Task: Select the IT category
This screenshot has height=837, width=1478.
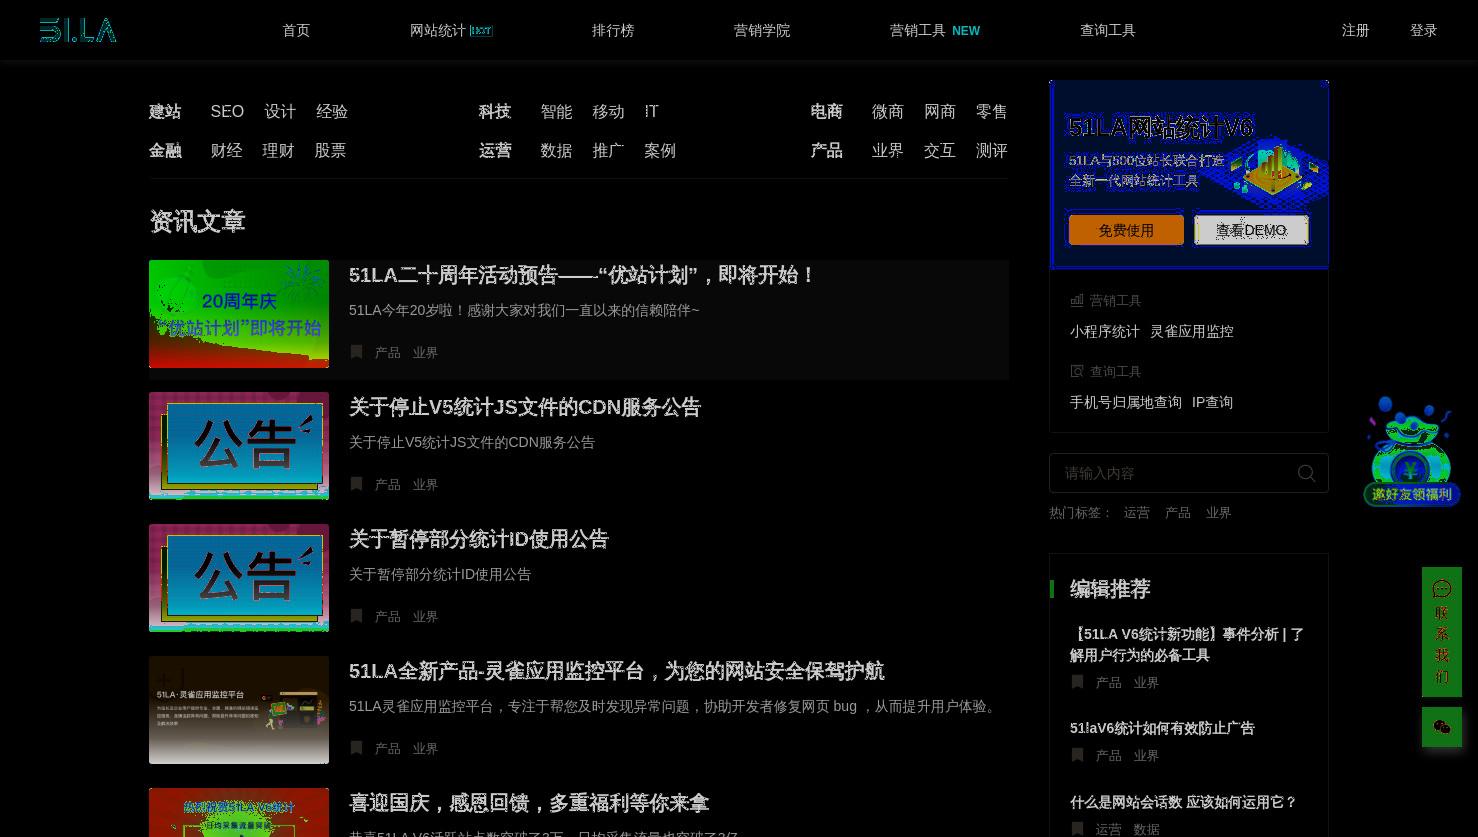Action: coord(652,112)
